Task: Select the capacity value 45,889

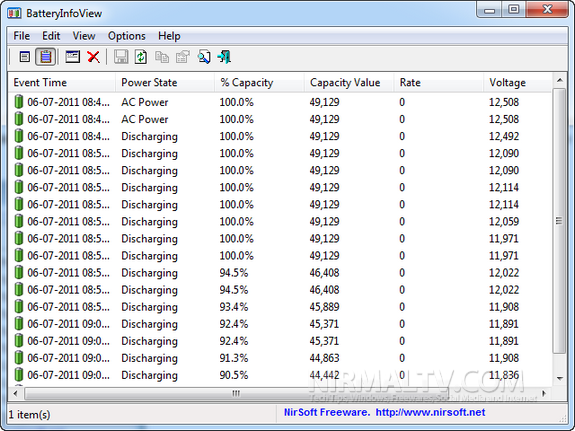Action: (325, 307)
